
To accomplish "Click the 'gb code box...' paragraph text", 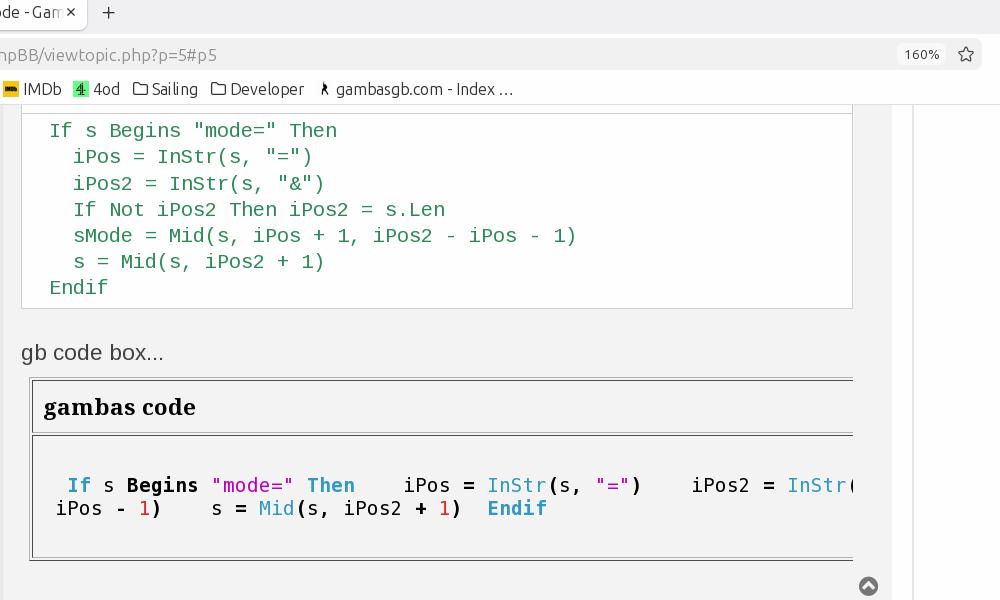I will 92,352.
